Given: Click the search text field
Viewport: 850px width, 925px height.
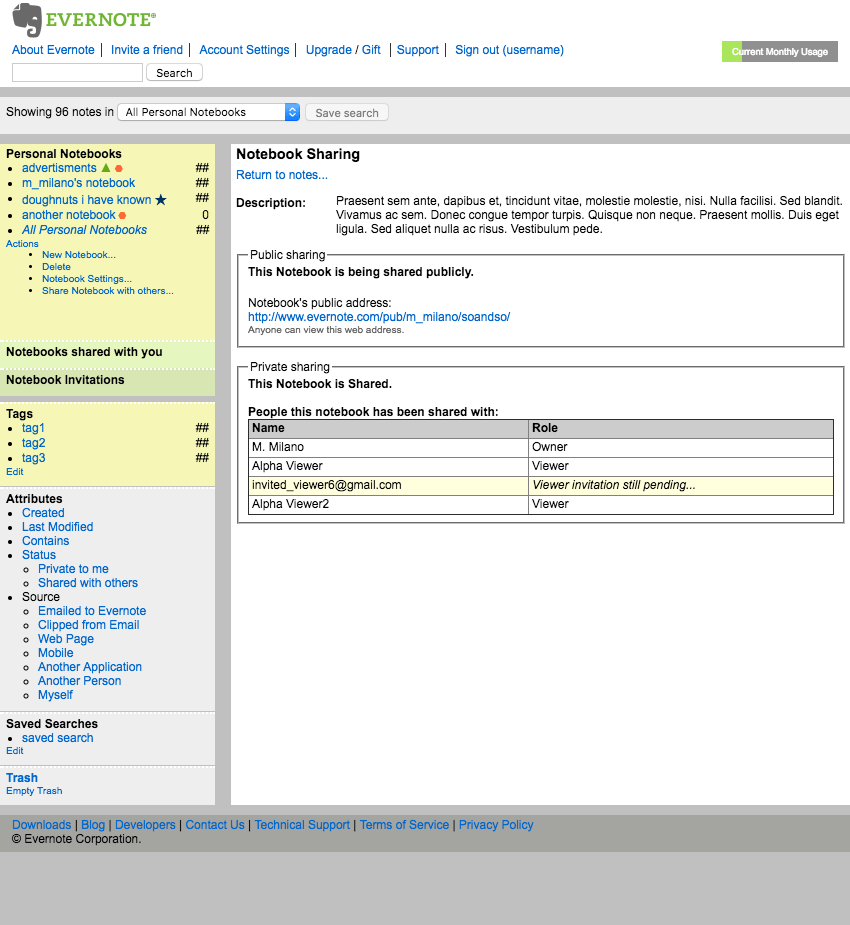Looking at the screenshot, I should [x=77, y=73].
